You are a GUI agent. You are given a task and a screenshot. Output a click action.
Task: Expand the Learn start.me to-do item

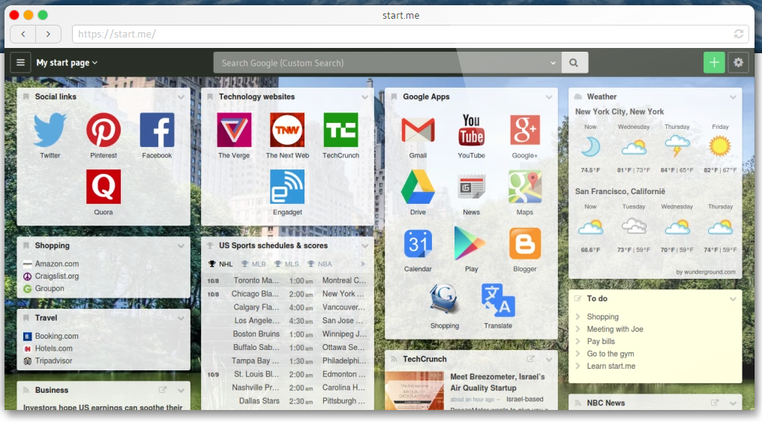(578, 366)
